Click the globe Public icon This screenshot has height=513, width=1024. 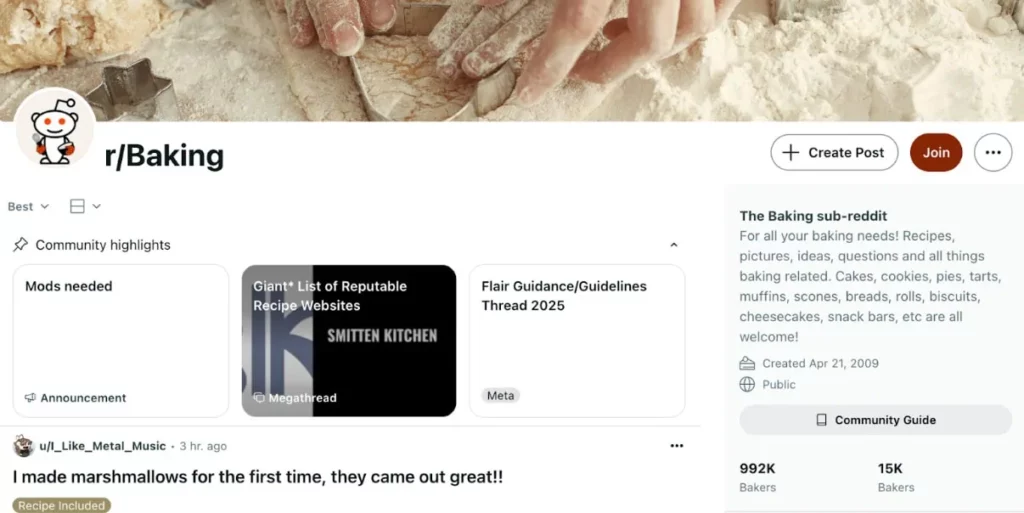[x=747, y=384]
